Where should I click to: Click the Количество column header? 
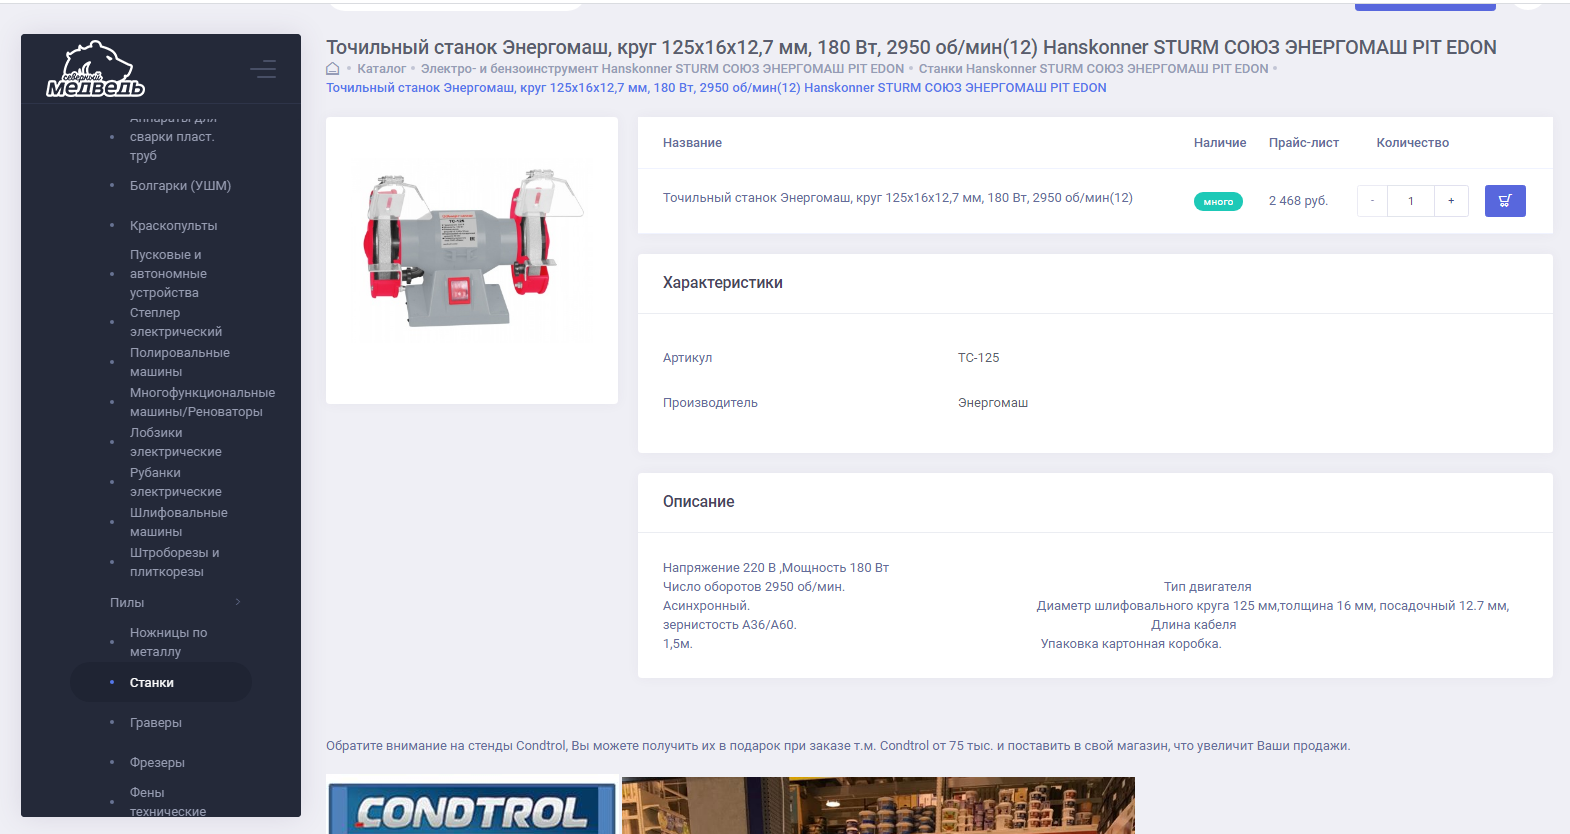tap(1413, 143)
